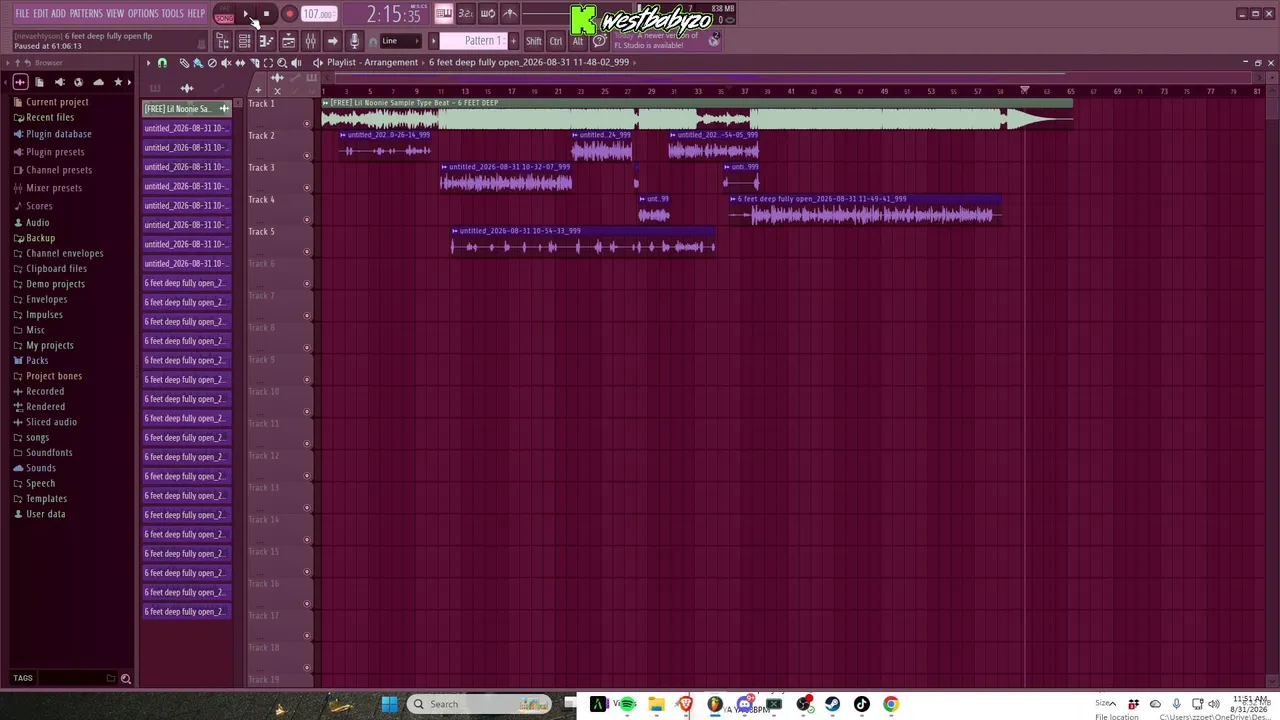The height and width of the screenshot is (720, 1280).
Task: Mute Track 5 using its dot toggle
Action: [307, 252]
